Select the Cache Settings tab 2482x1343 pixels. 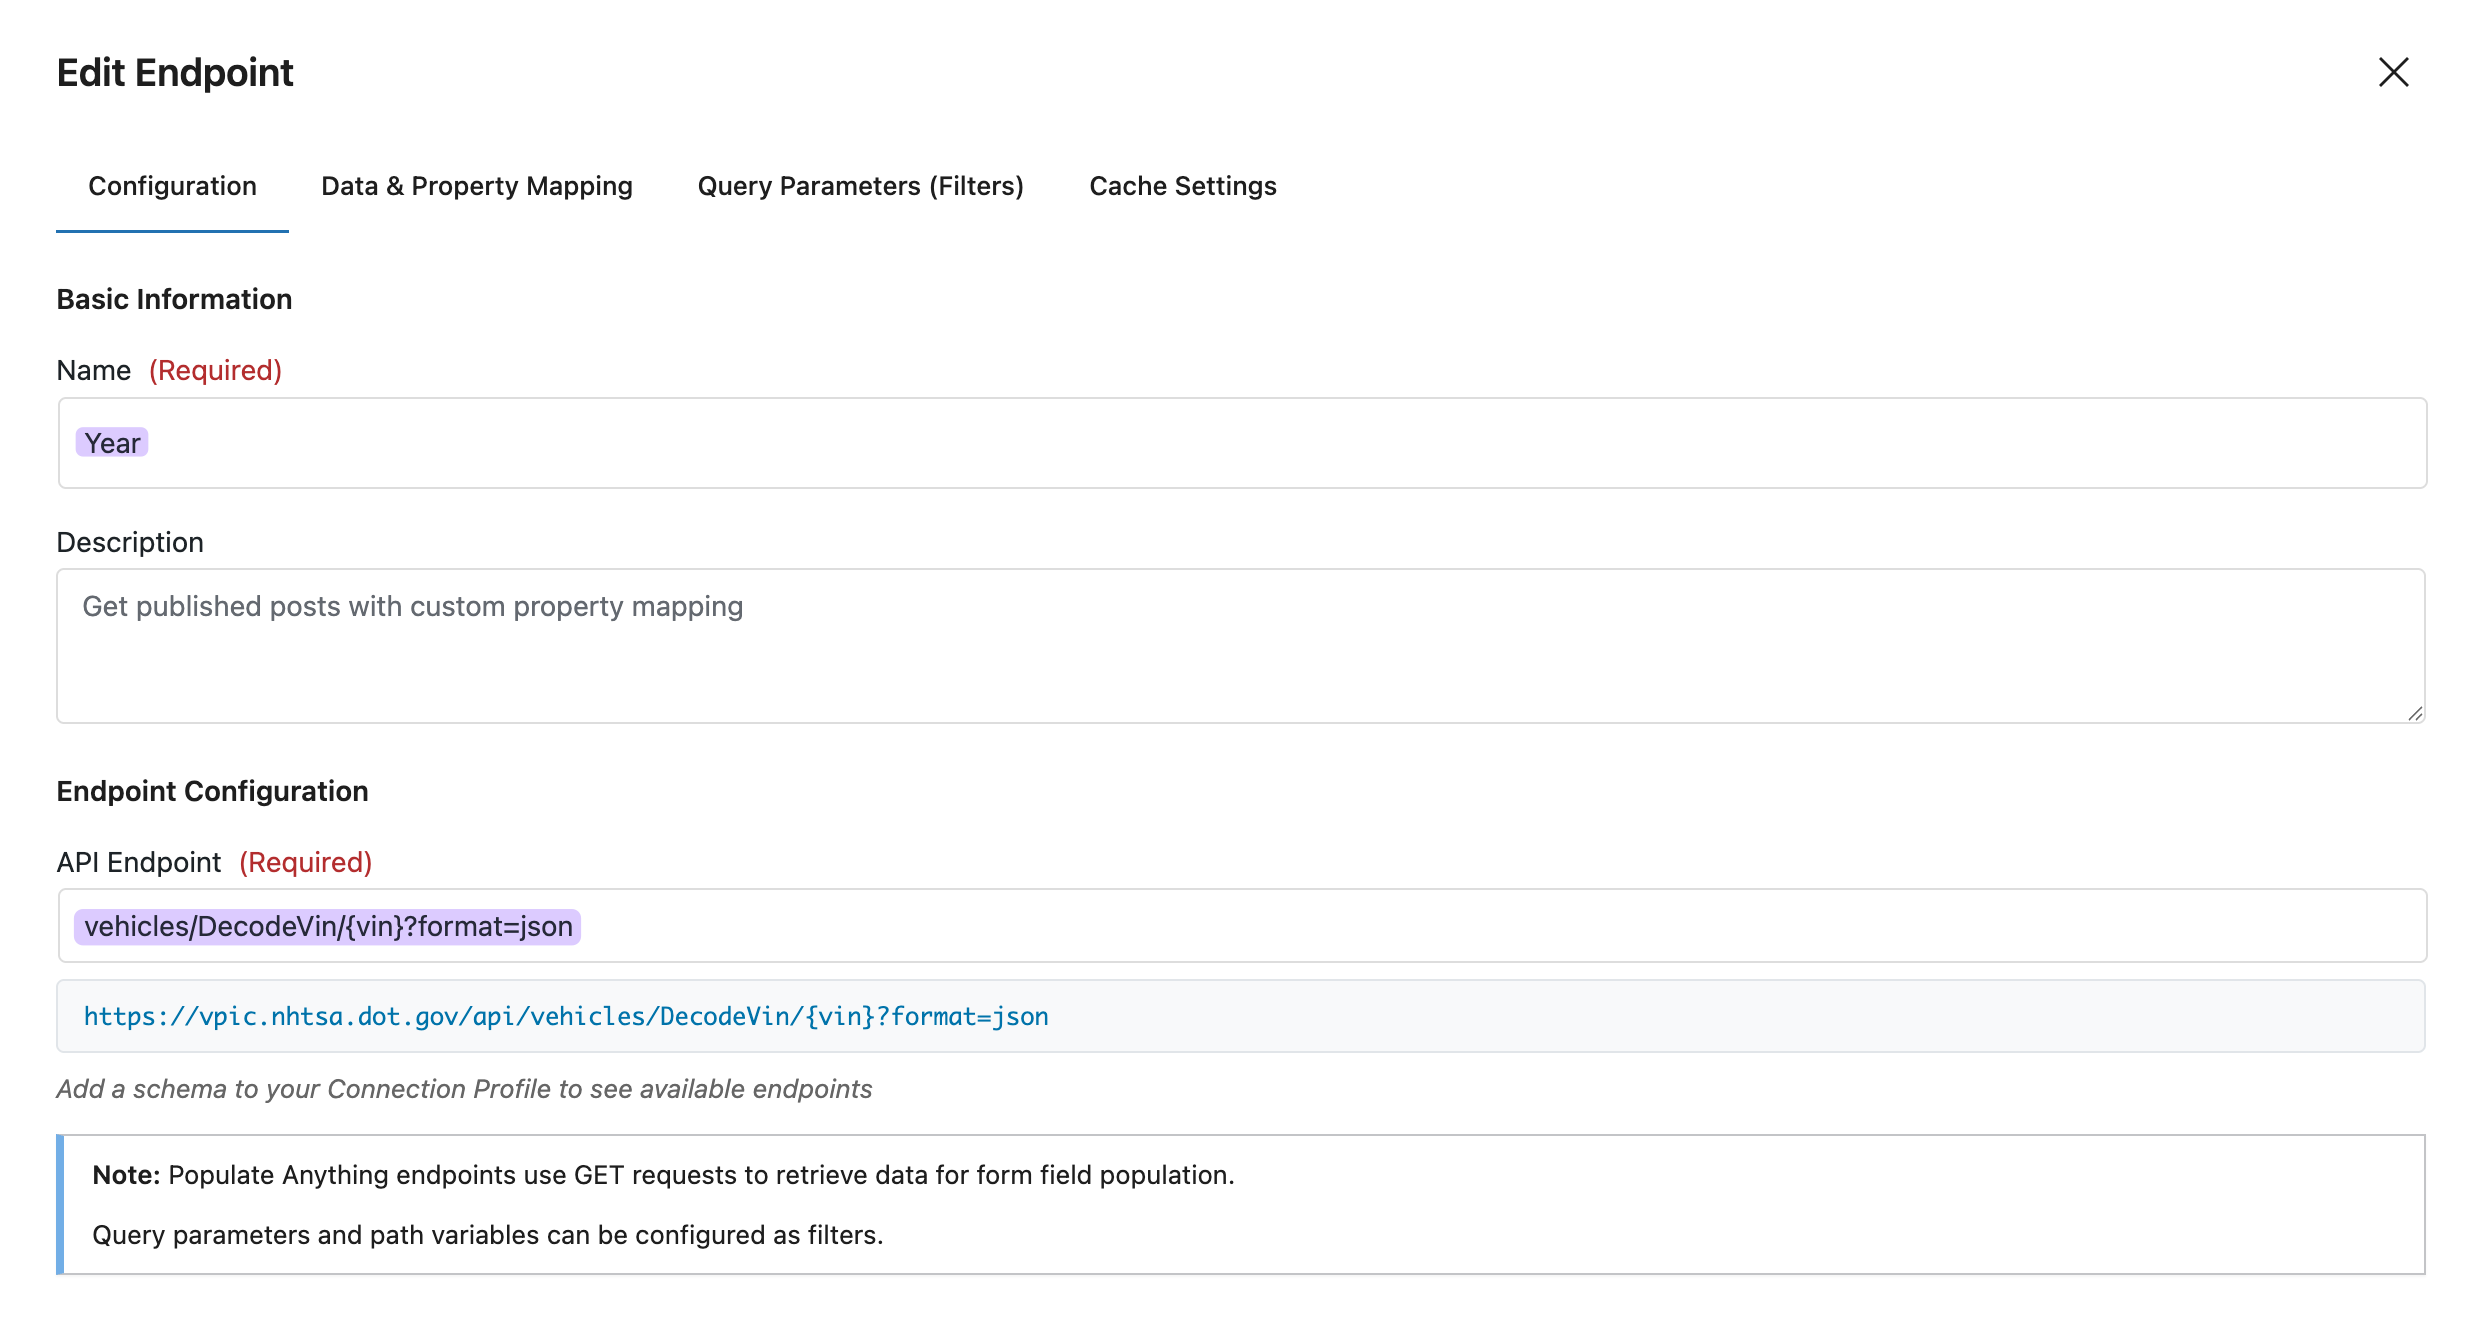[1182, 186]
